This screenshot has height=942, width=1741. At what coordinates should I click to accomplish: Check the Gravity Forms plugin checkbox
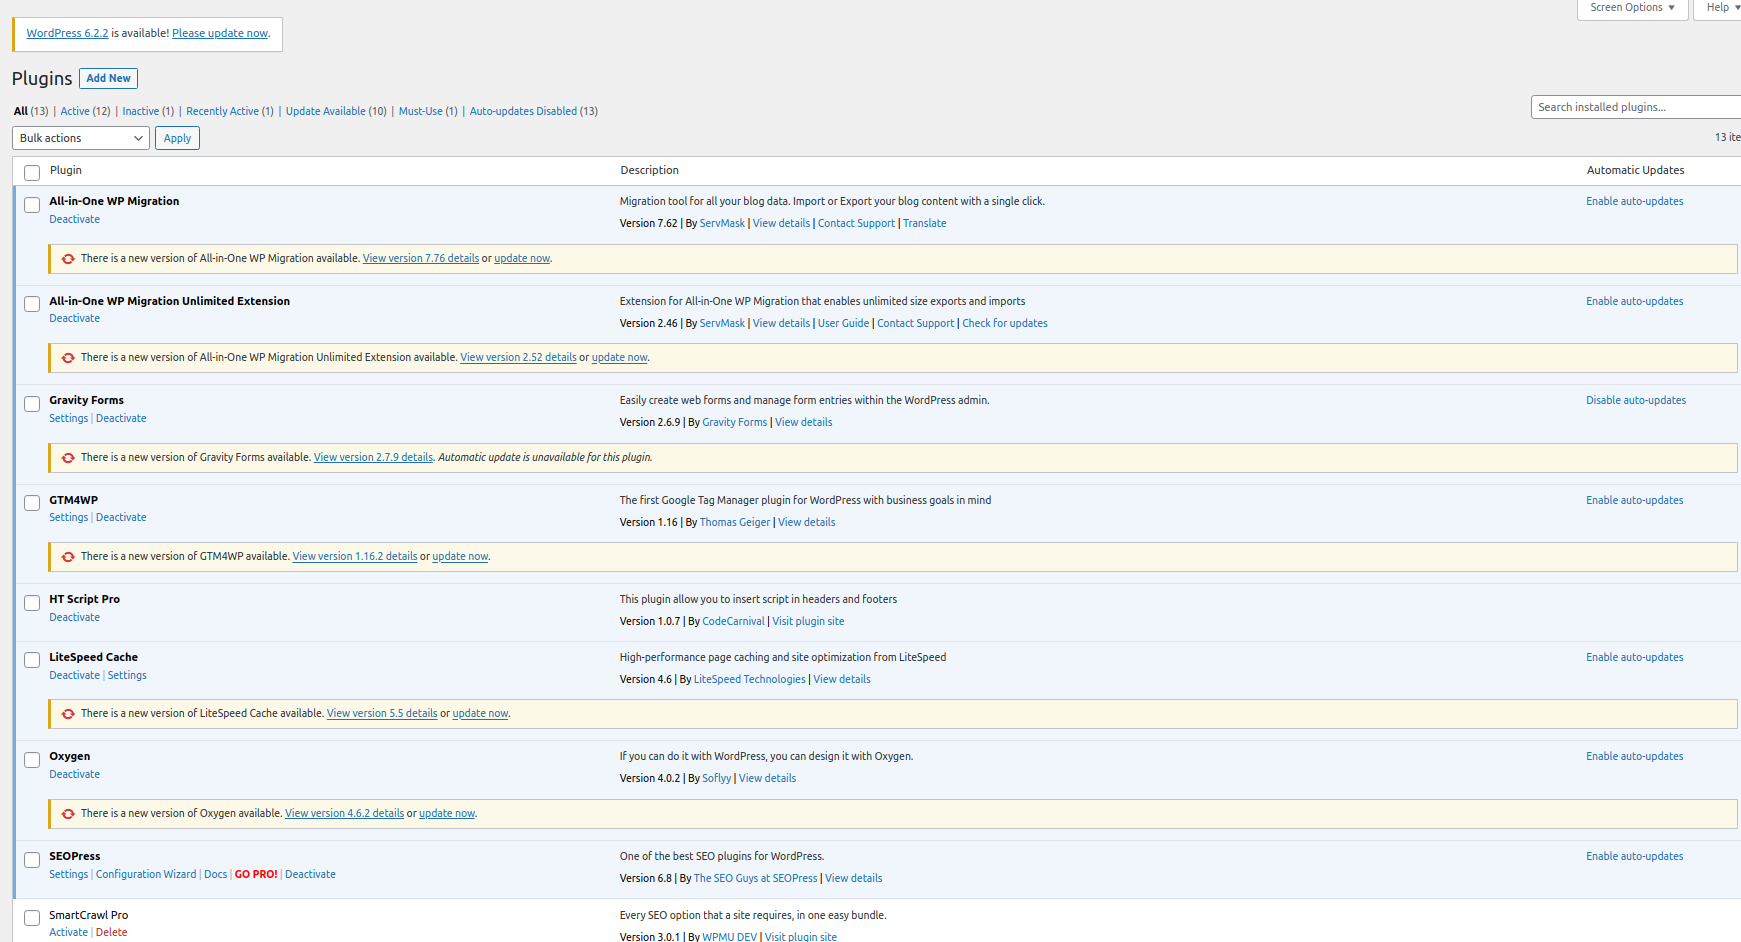click(32, 404)
